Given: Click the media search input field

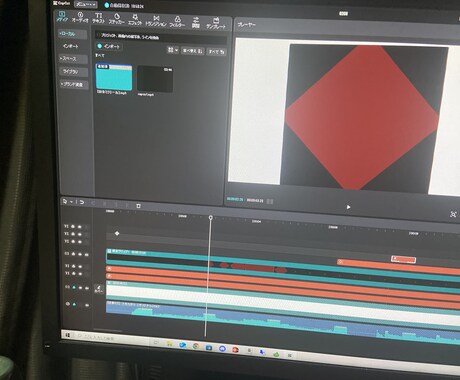Looking at the screenshot, I should (161, 37).
